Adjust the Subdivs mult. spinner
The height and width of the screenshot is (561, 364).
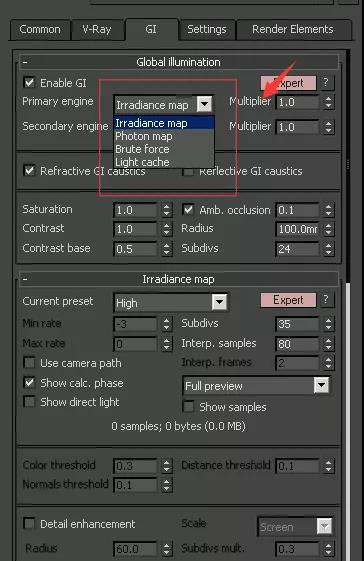click(x=329, y=549)
